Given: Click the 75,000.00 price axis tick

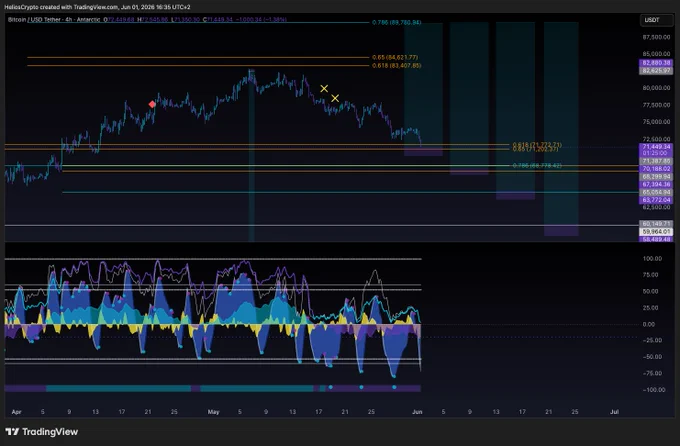Looking at the screenshot, I should point(656,122).
